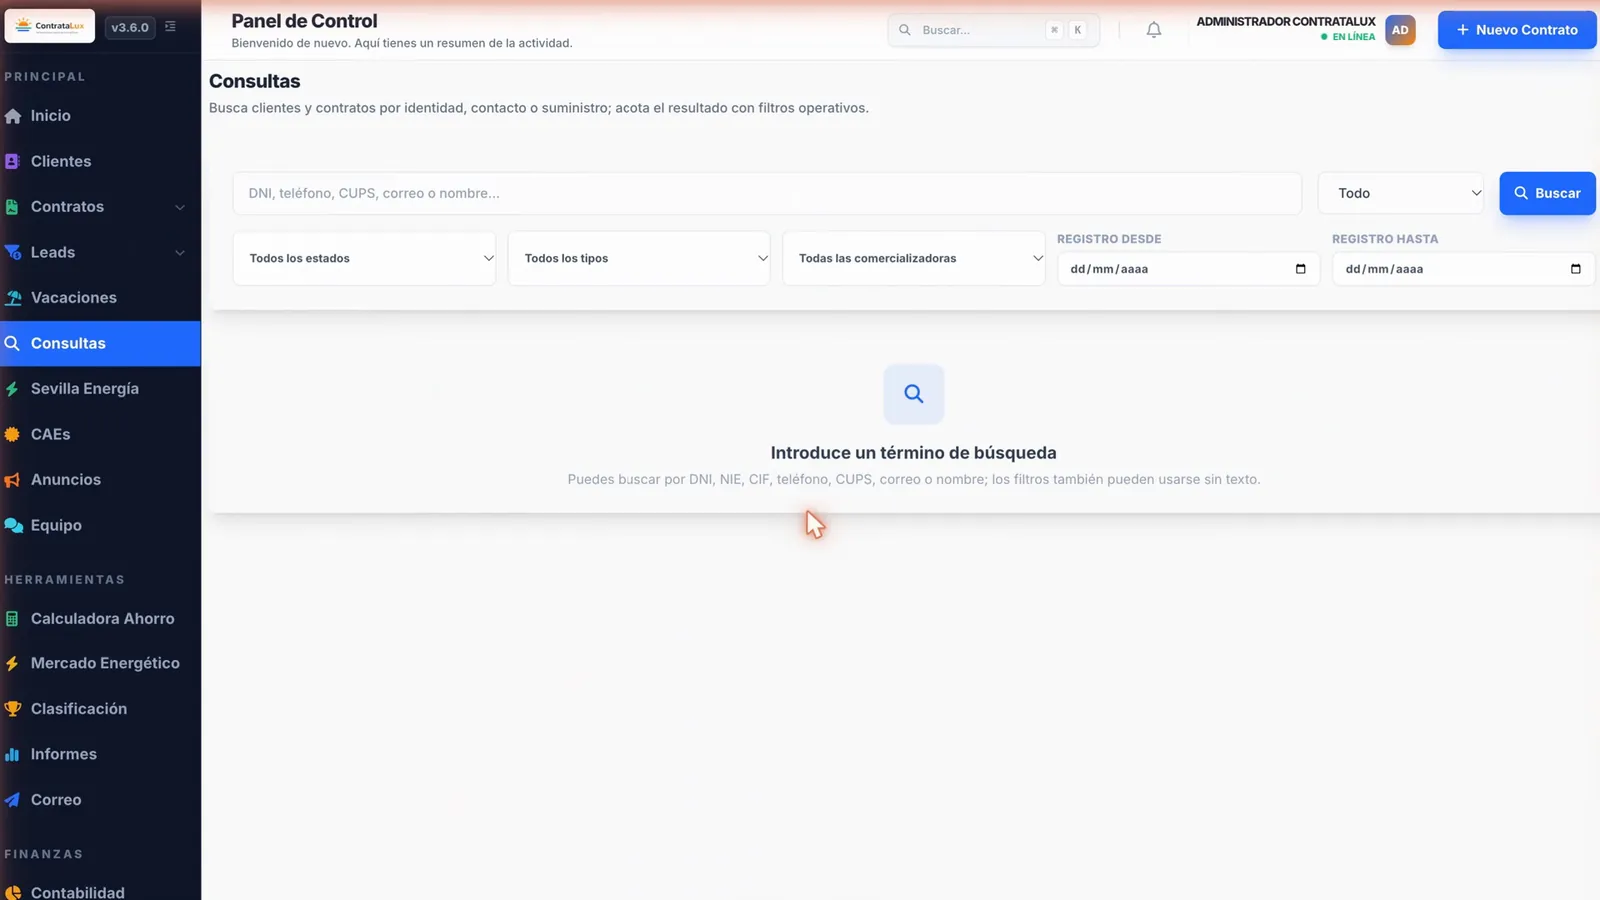Click the Sevilla Energía bolt icon
The height and width of the screenshot is (900, 1600).
(12, 389)
